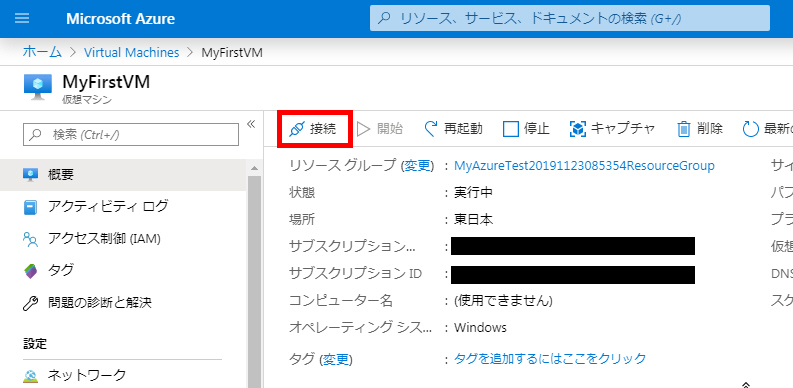Click 変更 link next to リソース グループ

(417, 165)
